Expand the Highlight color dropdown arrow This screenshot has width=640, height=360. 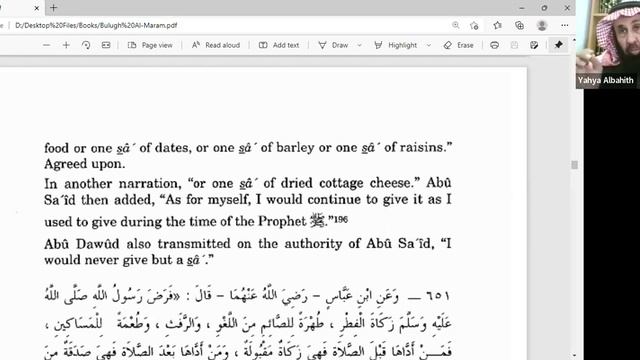[429, 45]
